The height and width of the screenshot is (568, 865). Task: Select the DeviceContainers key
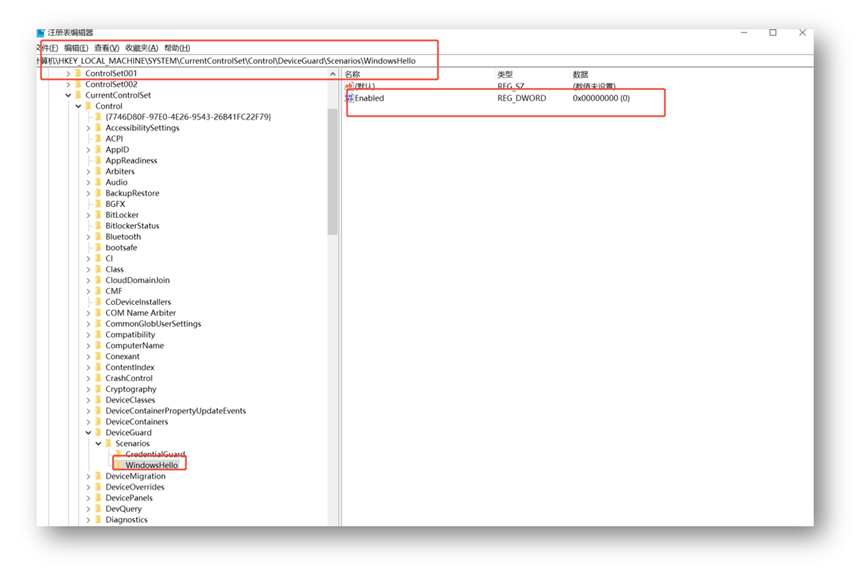pos(137,422)
